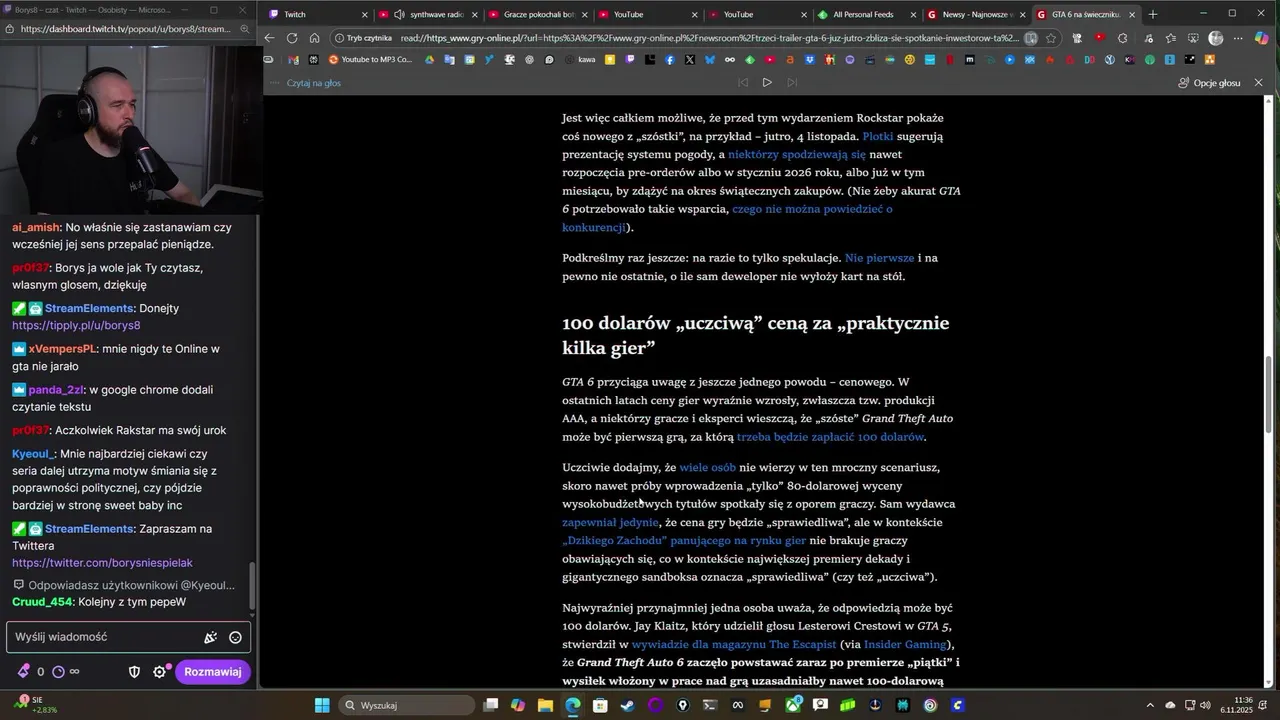Mute the synthwave radio tab speaker icon
The image size is (1280, 720).
pos(400,15)
